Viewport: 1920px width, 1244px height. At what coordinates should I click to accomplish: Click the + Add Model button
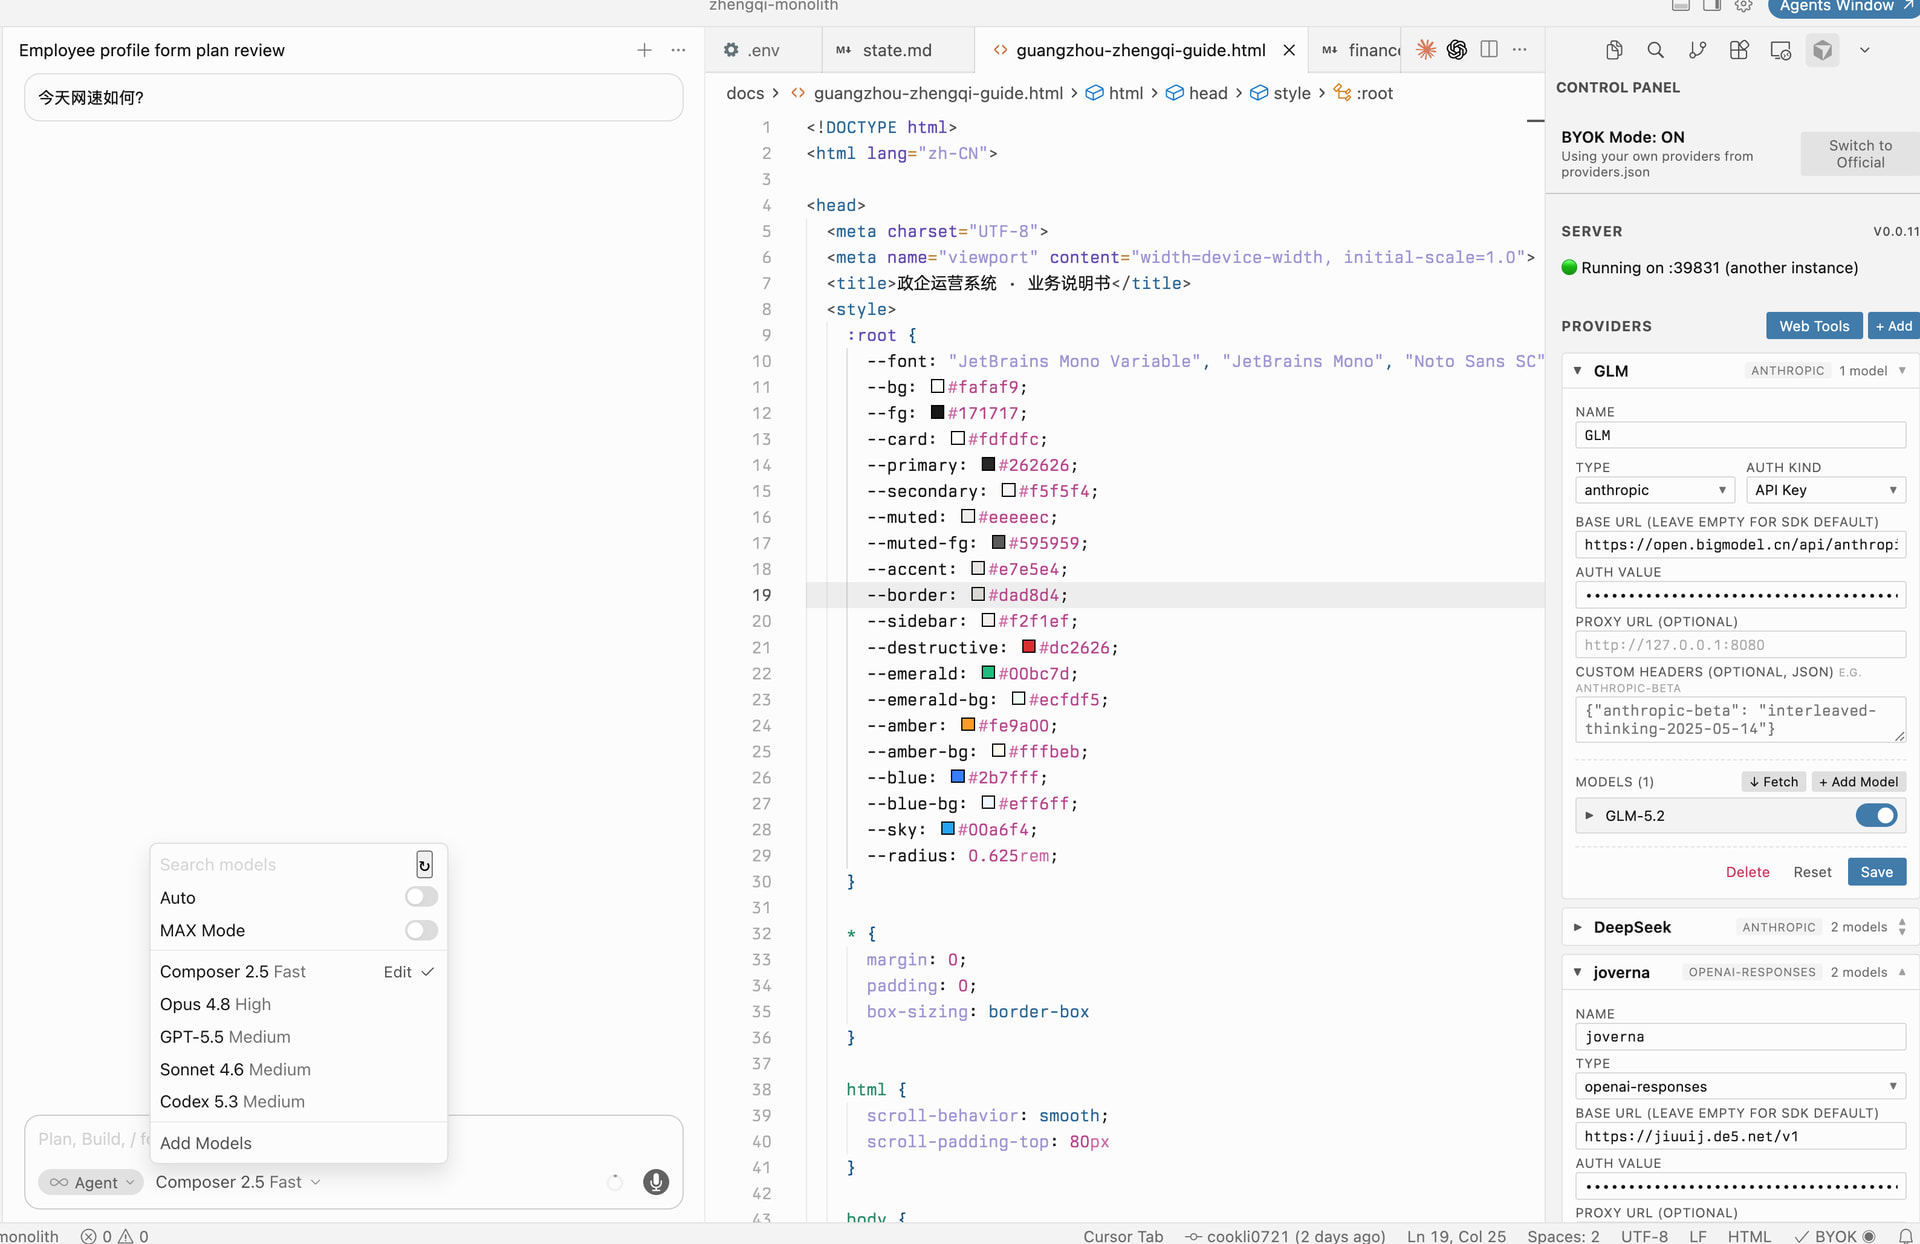(1859, 782)
